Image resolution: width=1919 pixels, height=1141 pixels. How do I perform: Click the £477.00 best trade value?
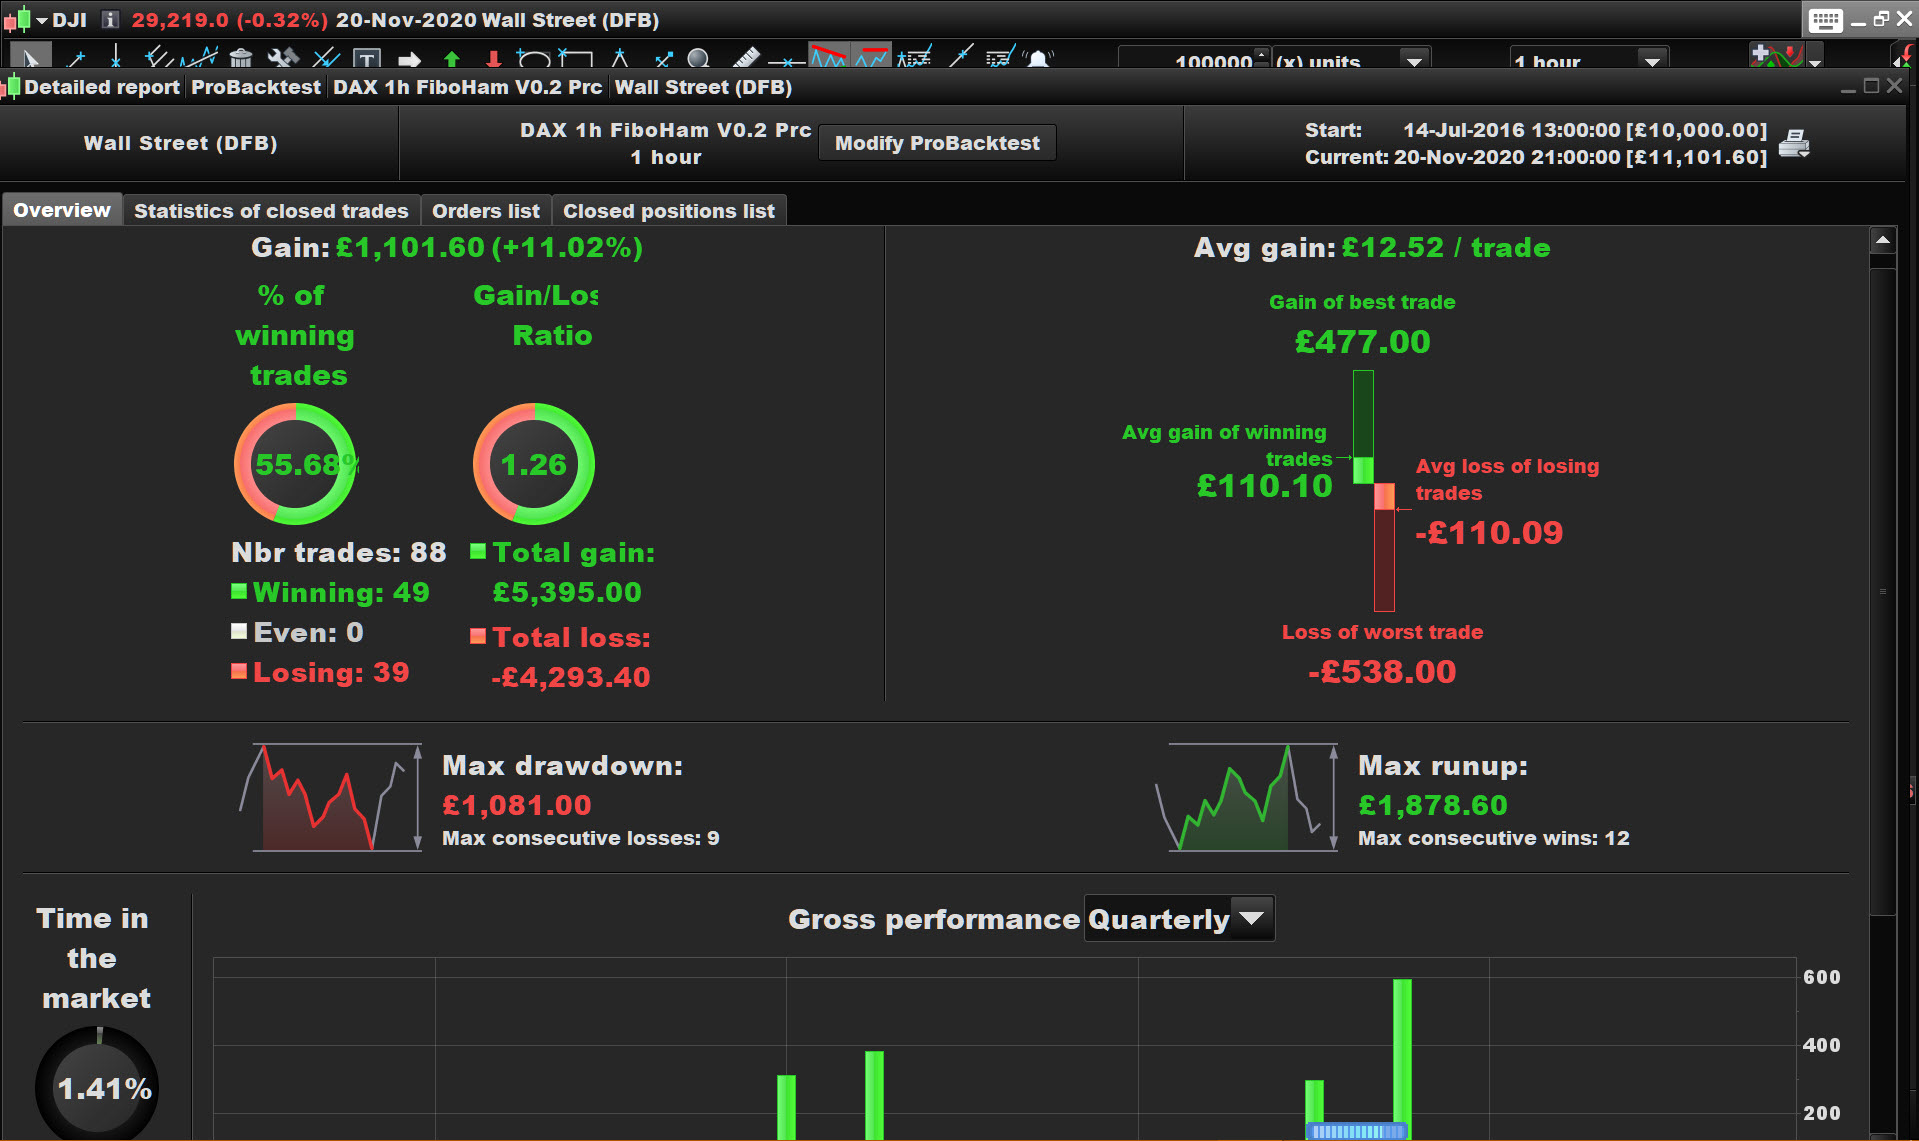1362,342
